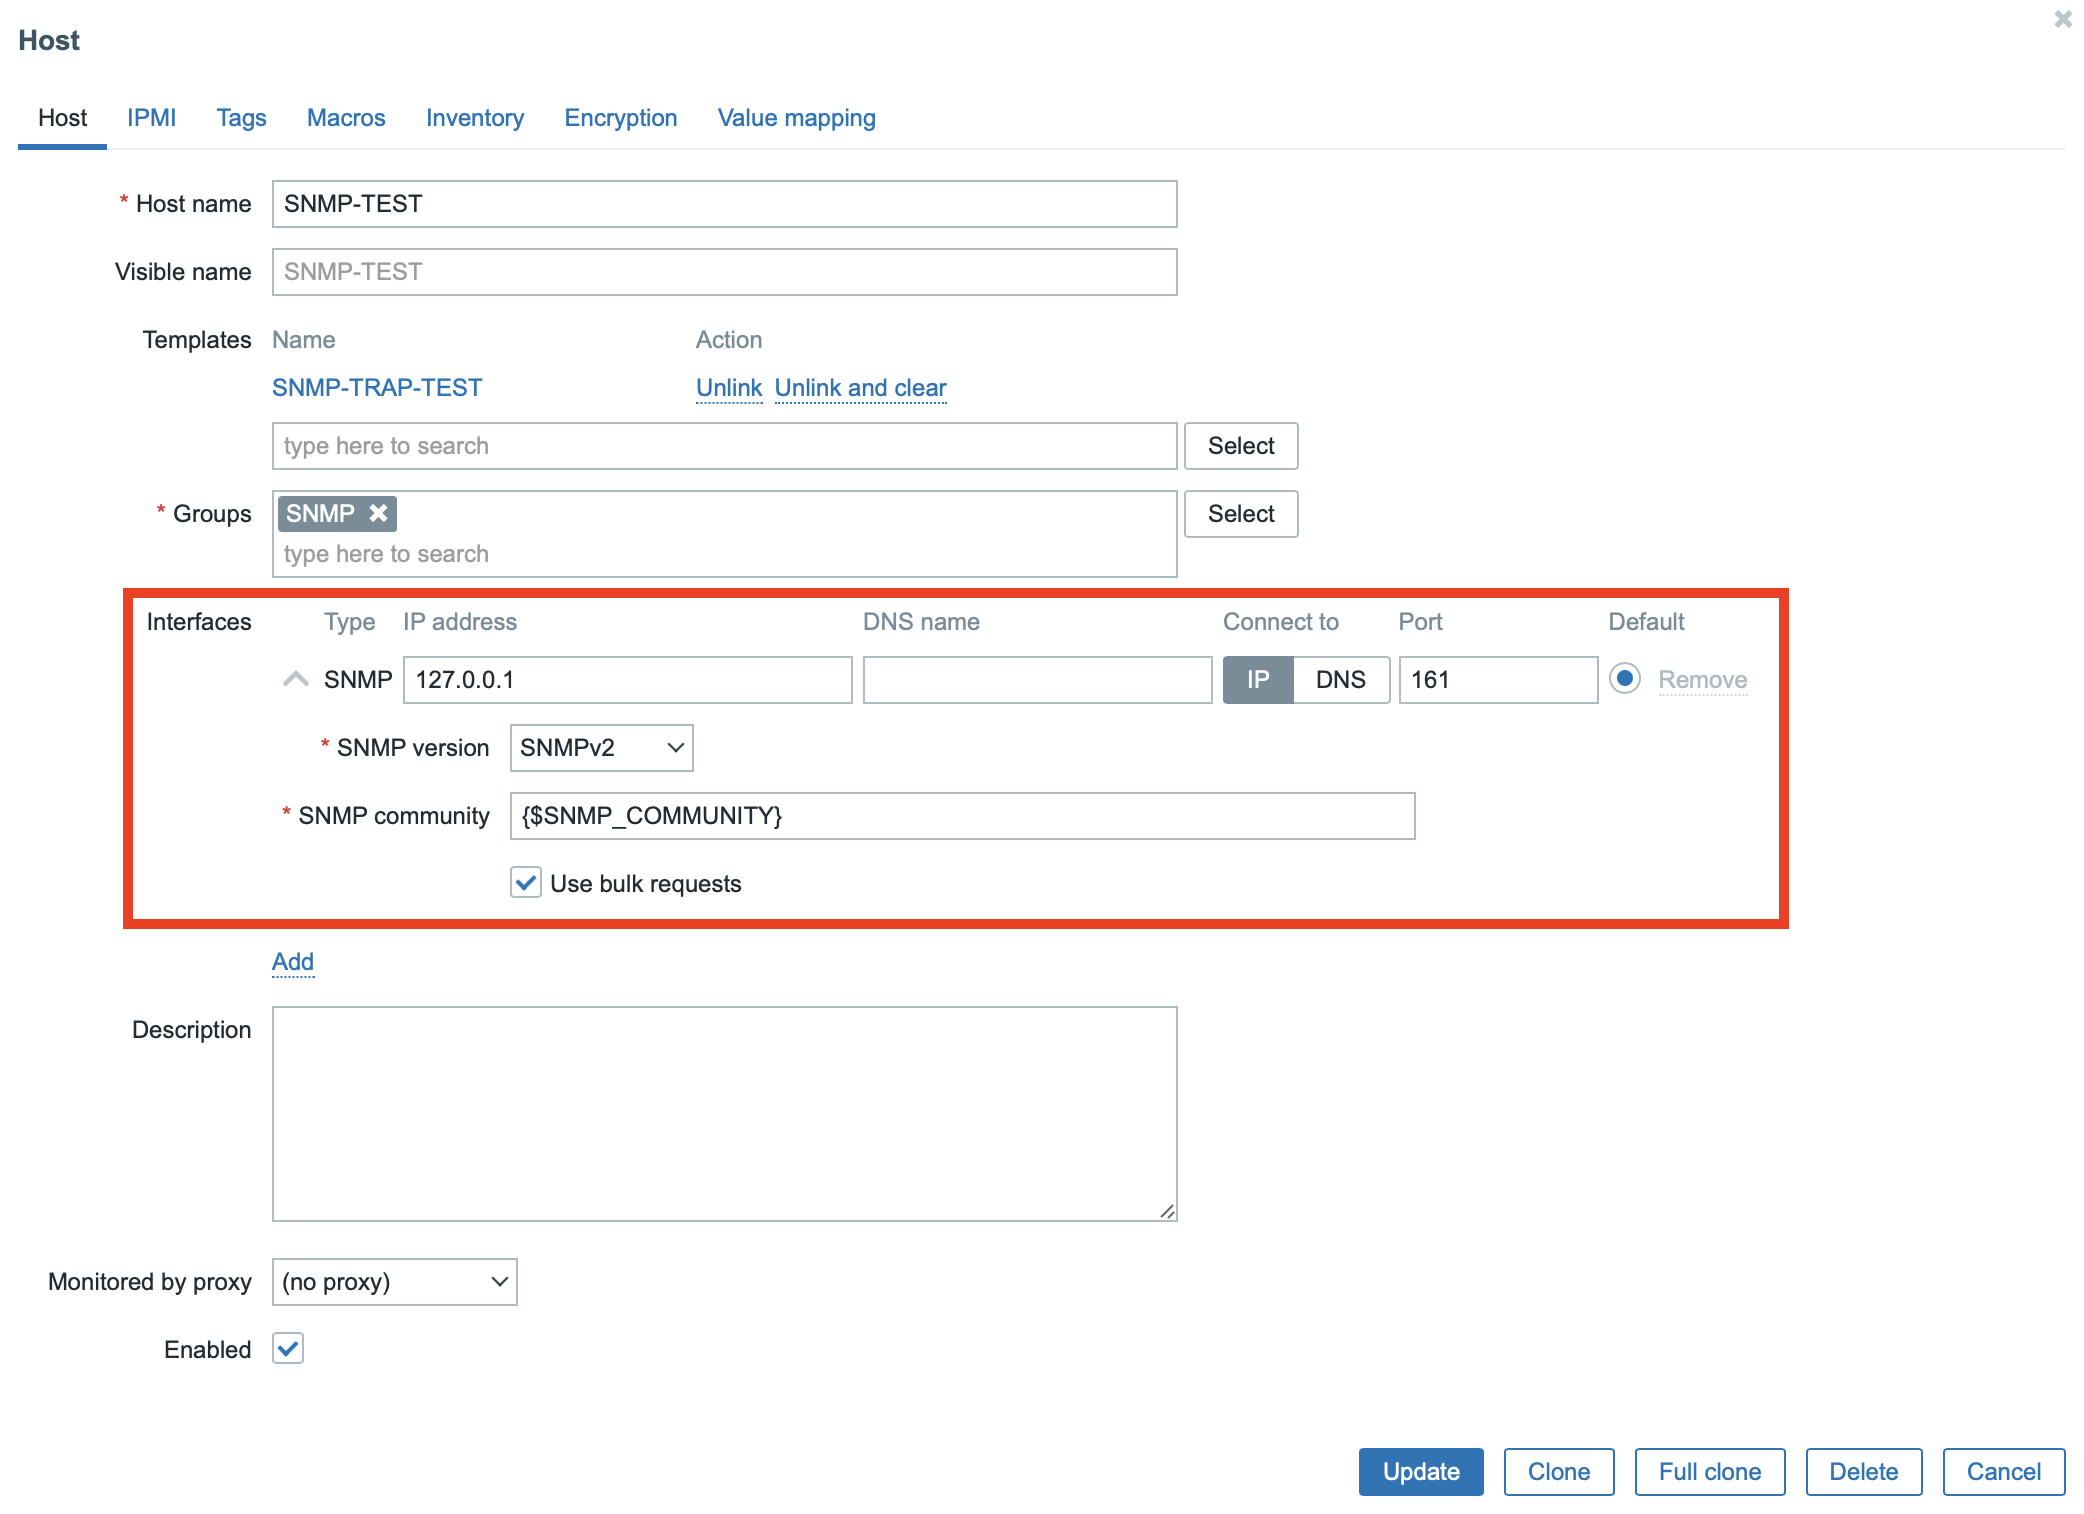Click the SNMP community input field
The height and width of the screenshot is (1514, 2084).
pyautogui.click(x=962, y=816)
